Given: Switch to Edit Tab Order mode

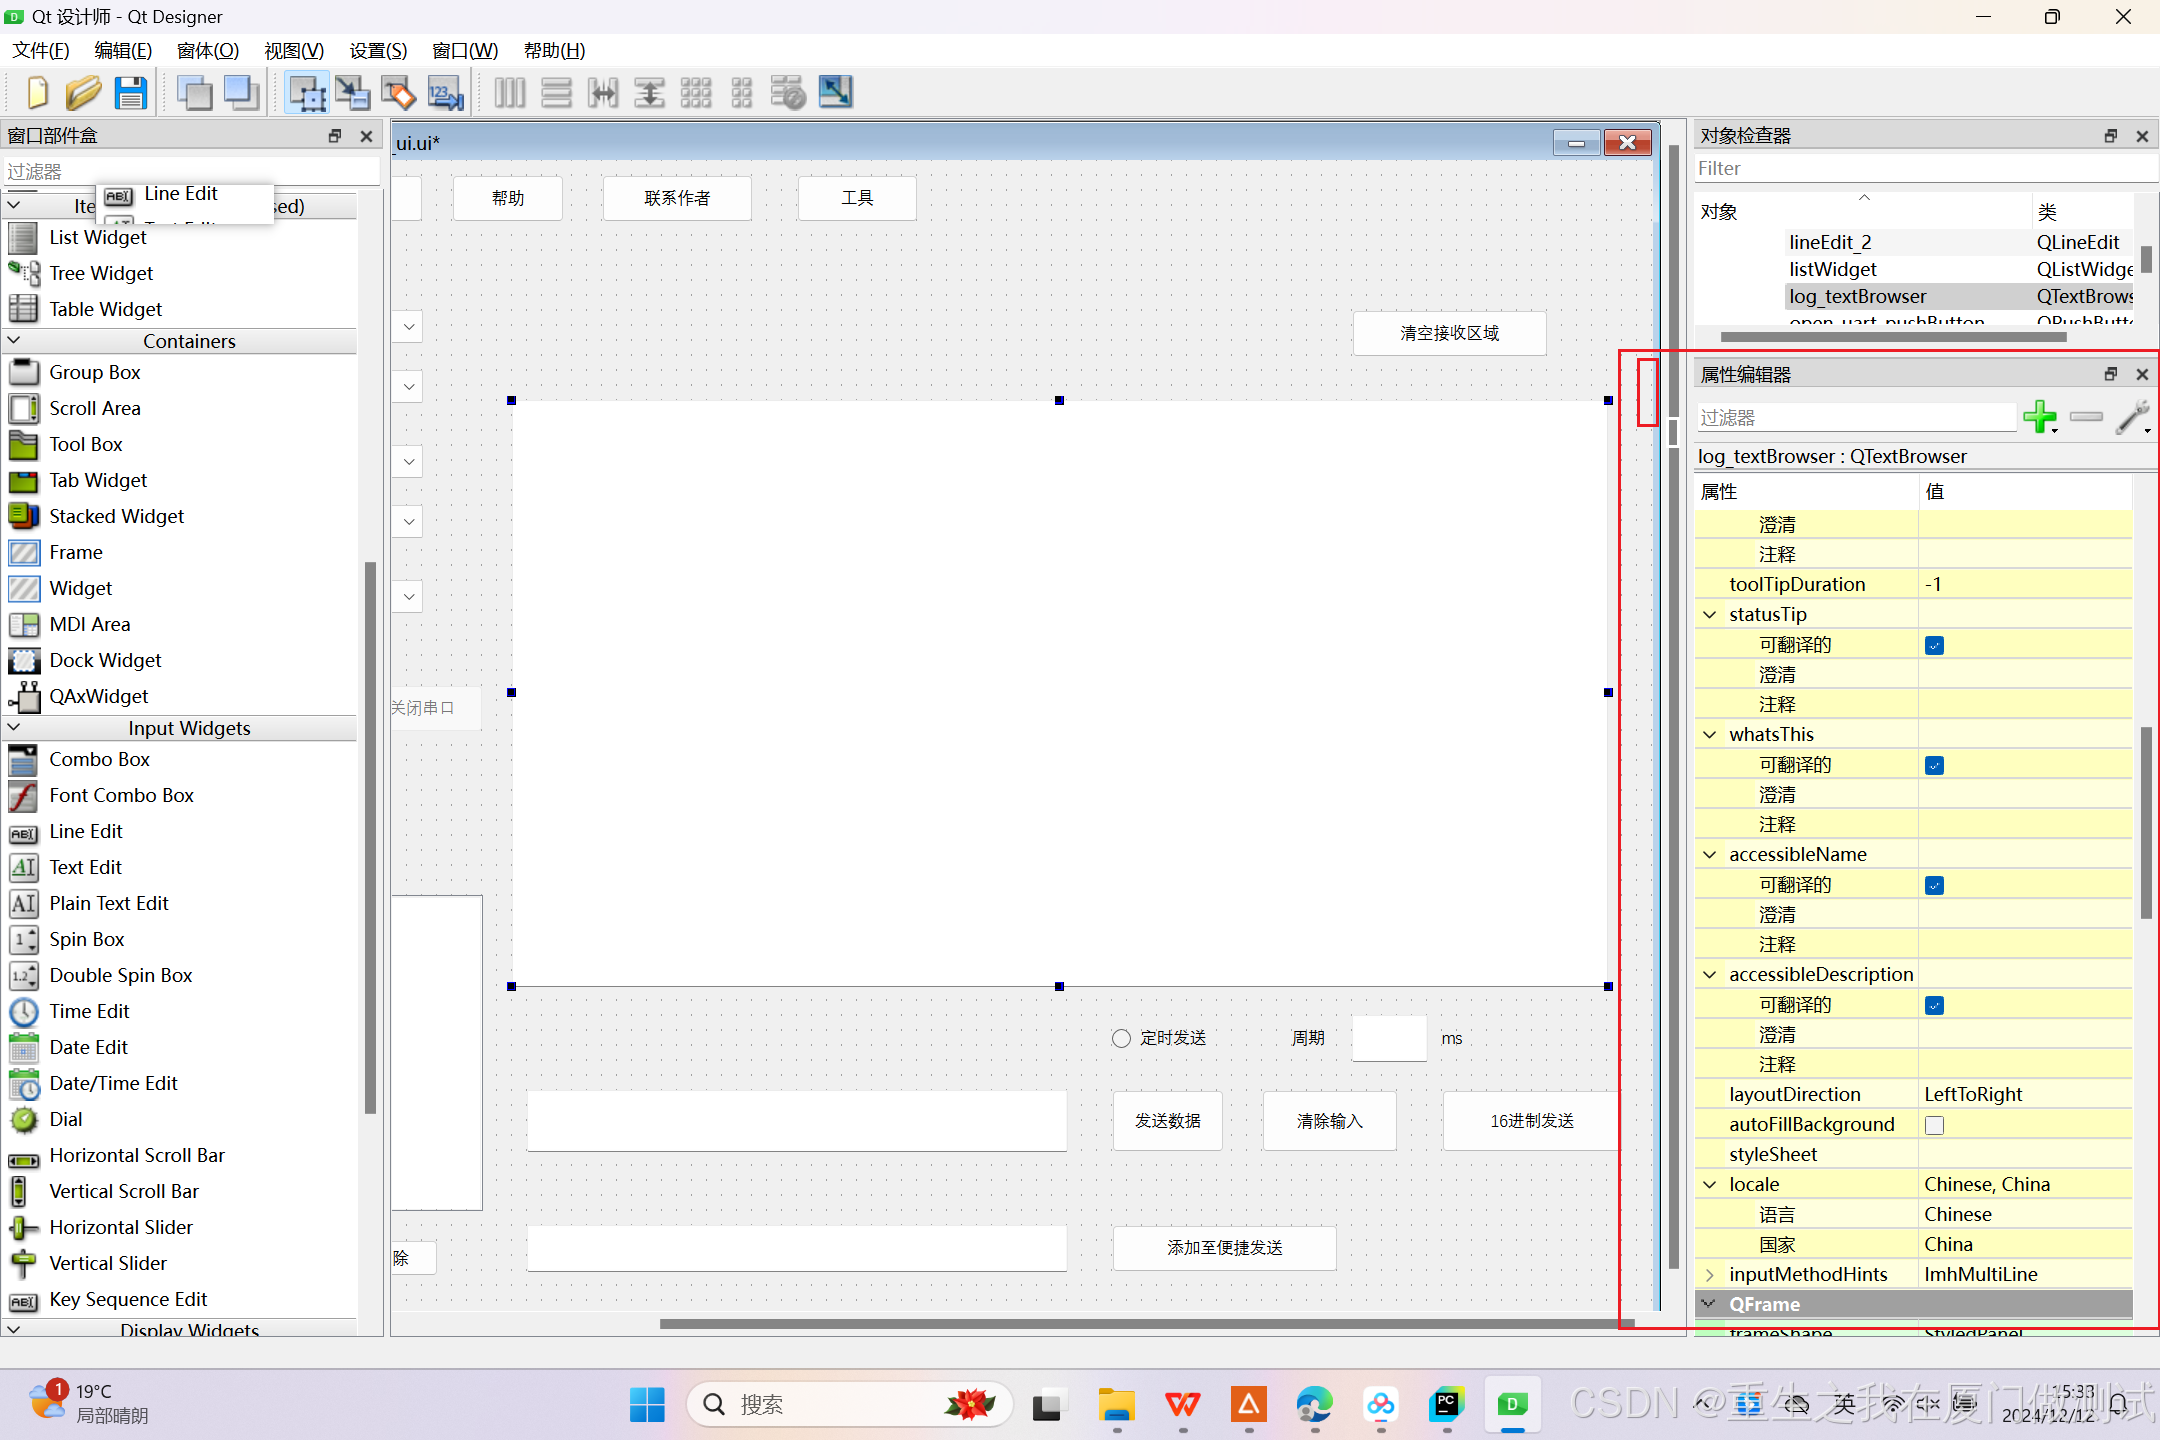Looking at the screenshot, I should tap(445, 93).
